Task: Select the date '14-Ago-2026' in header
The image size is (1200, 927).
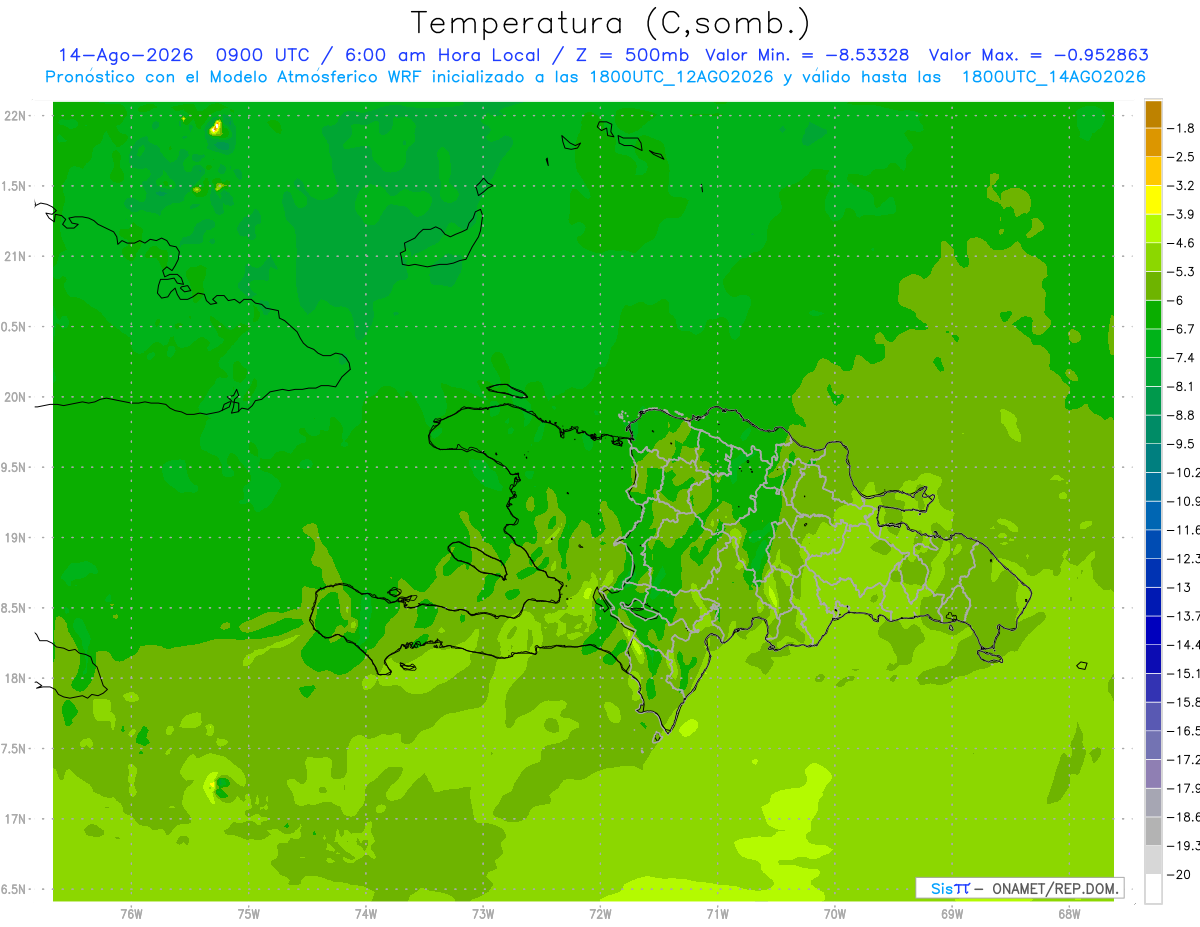Action: (x=125, y=55)
